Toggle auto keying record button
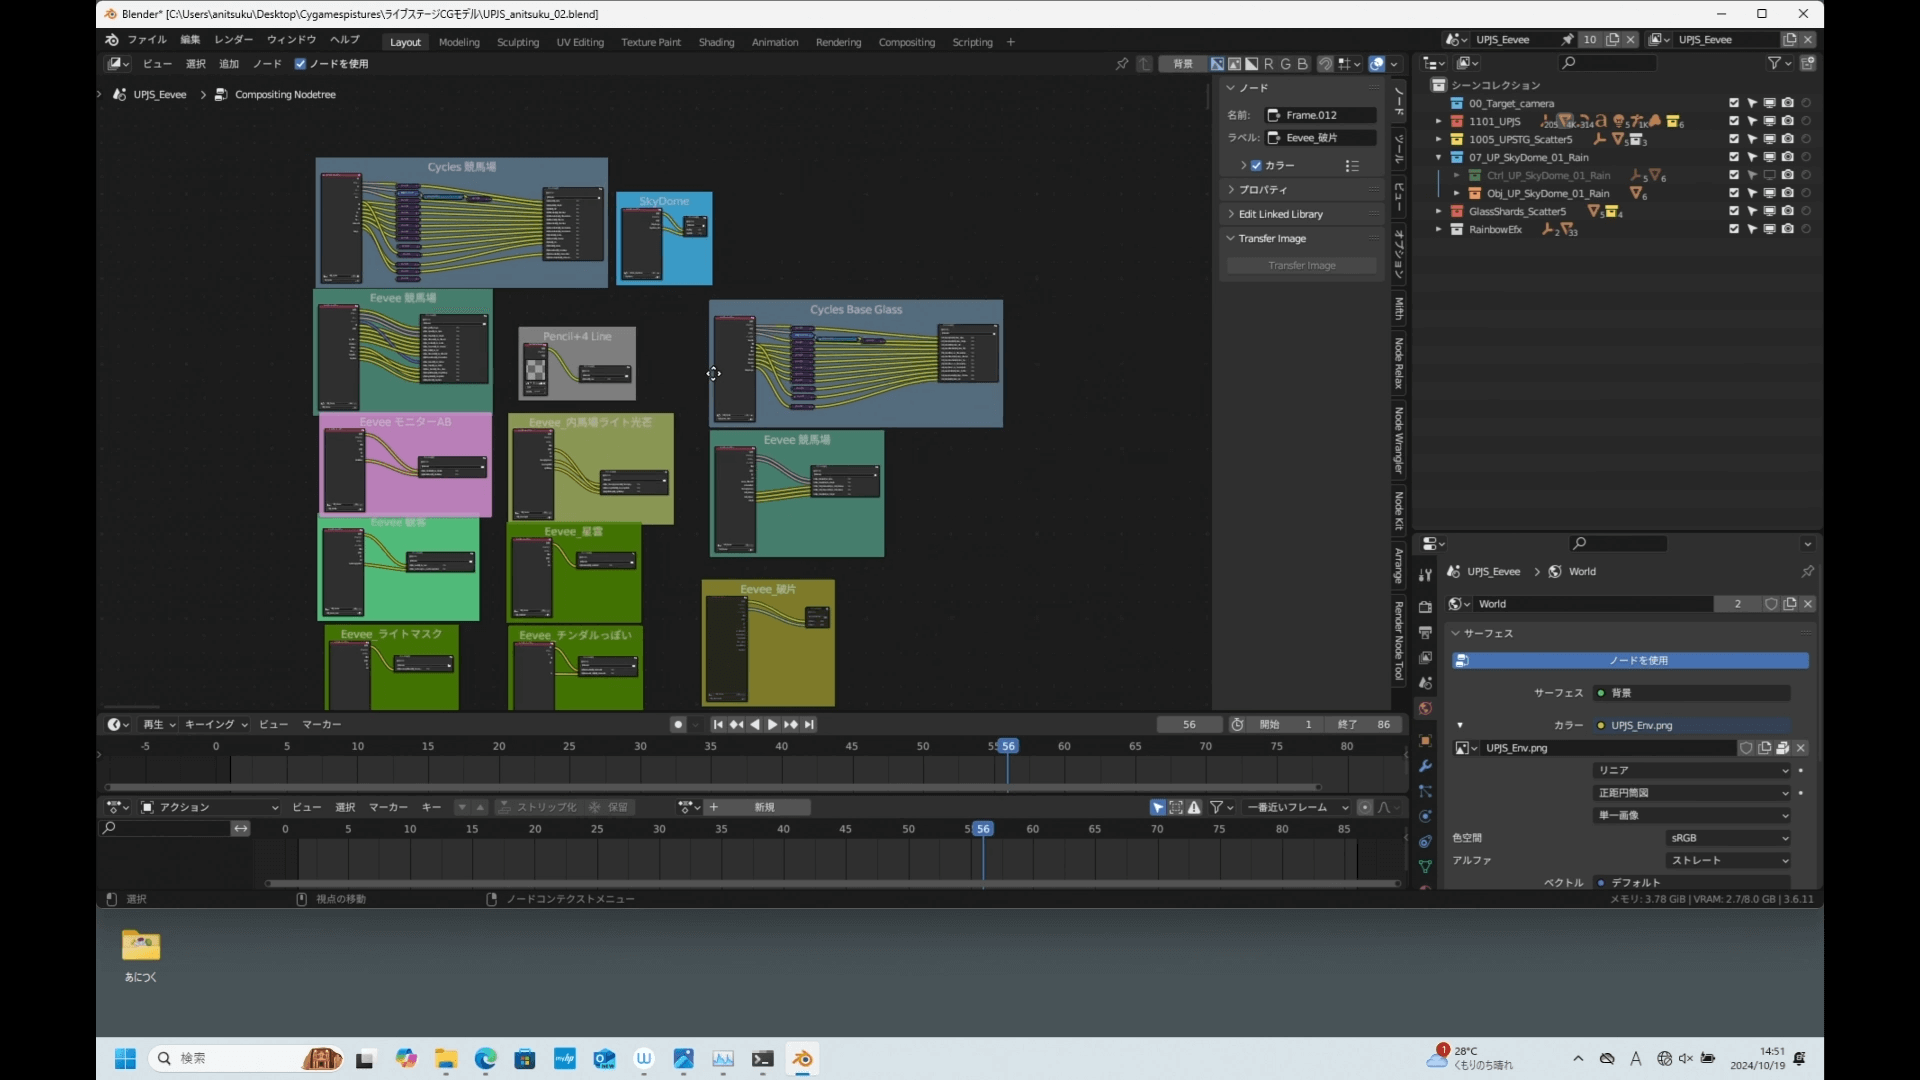1920x1080 pixels. [678, 725]
